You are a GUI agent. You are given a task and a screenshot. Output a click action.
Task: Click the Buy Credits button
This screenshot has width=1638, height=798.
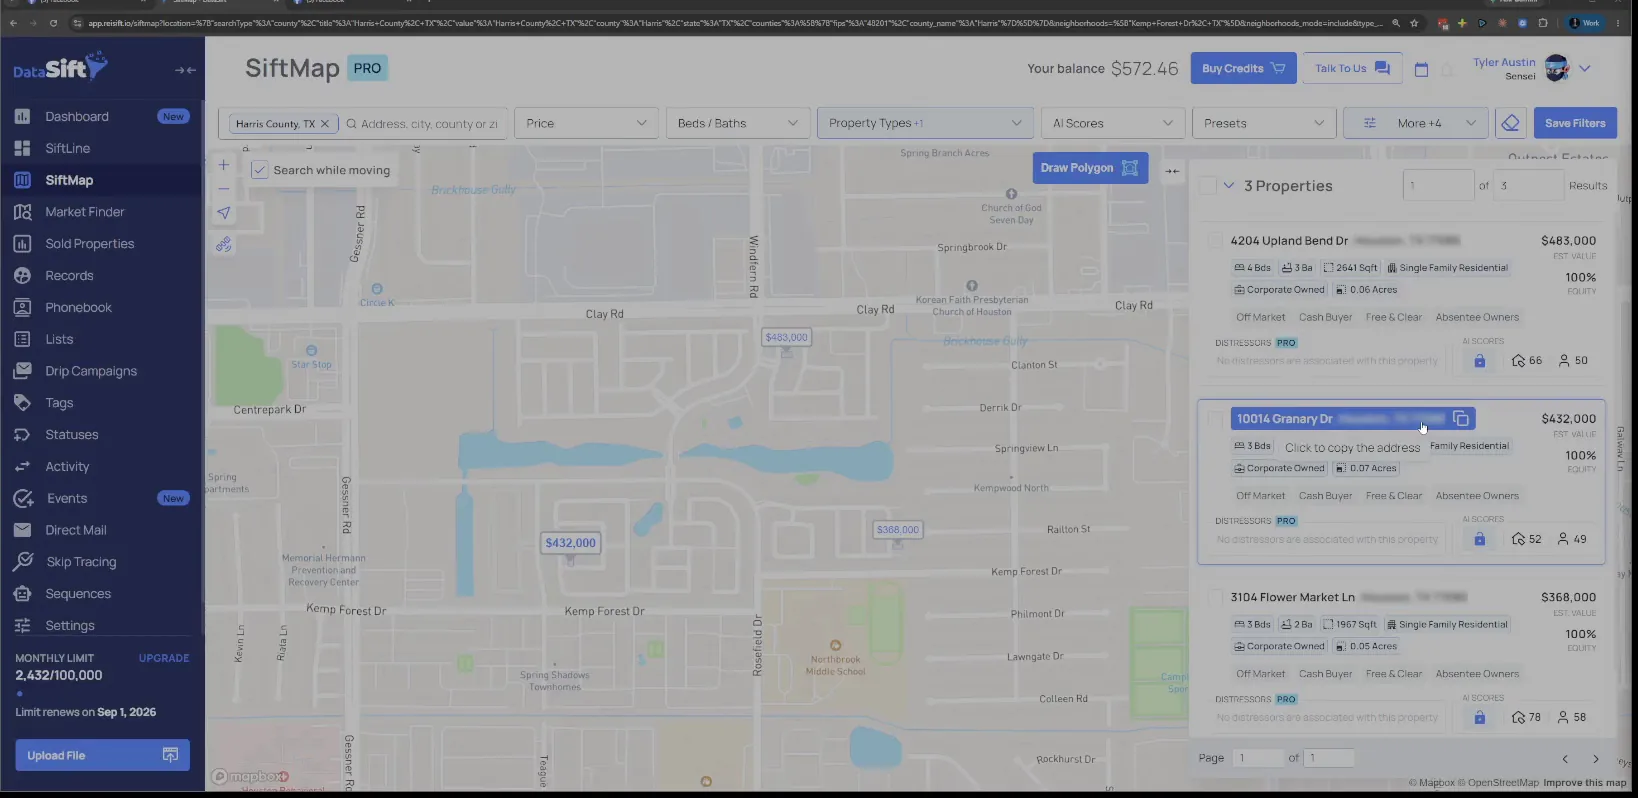1243,68
